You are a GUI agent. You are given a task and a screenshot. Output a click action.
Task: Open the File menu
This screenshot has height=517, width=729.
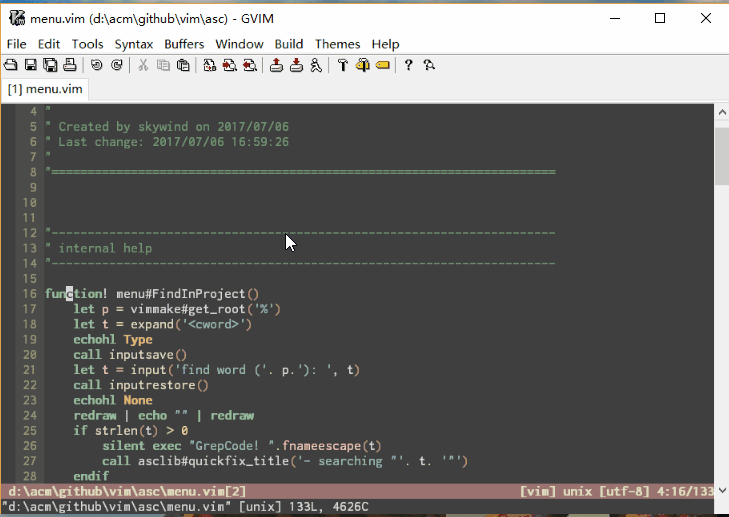click(17, 44)
